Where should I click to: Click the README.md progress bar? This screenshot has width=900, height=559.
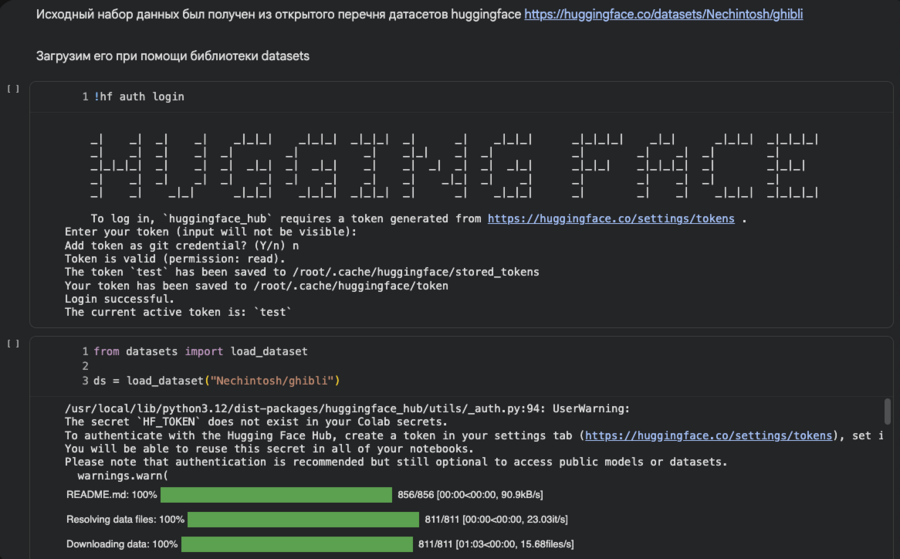[x=276, y=495]
